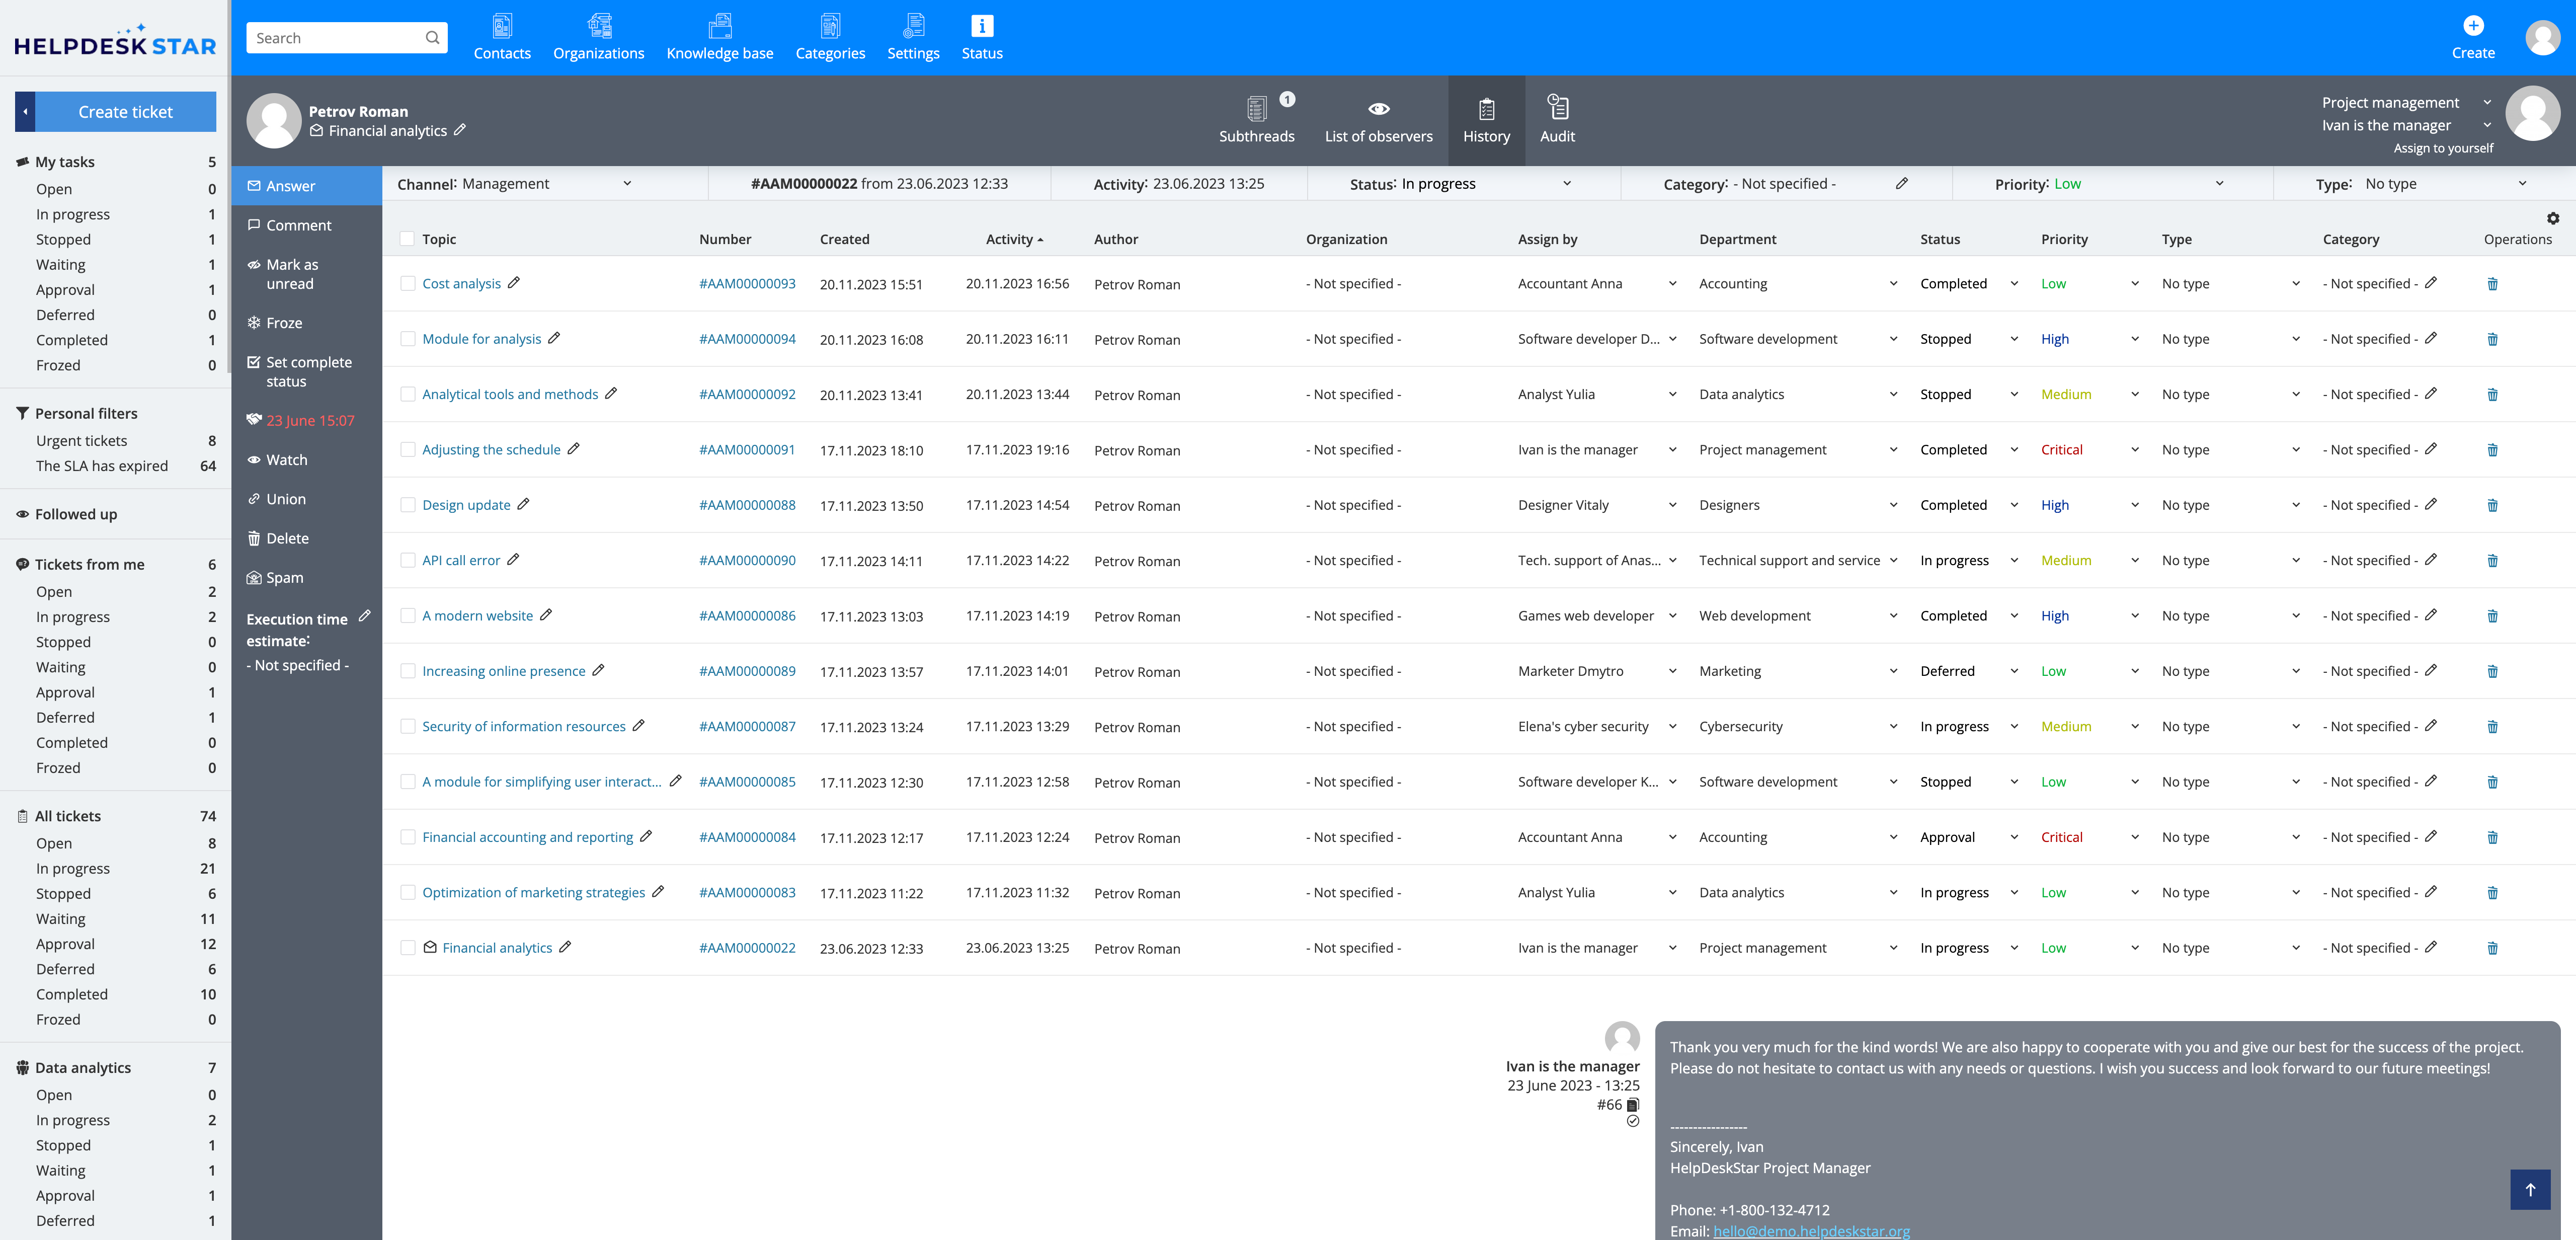Select the Design update ticket checkbox
Viewport: 2576px width, 1240px height.
pyautogui.click(x=407, y=505)
